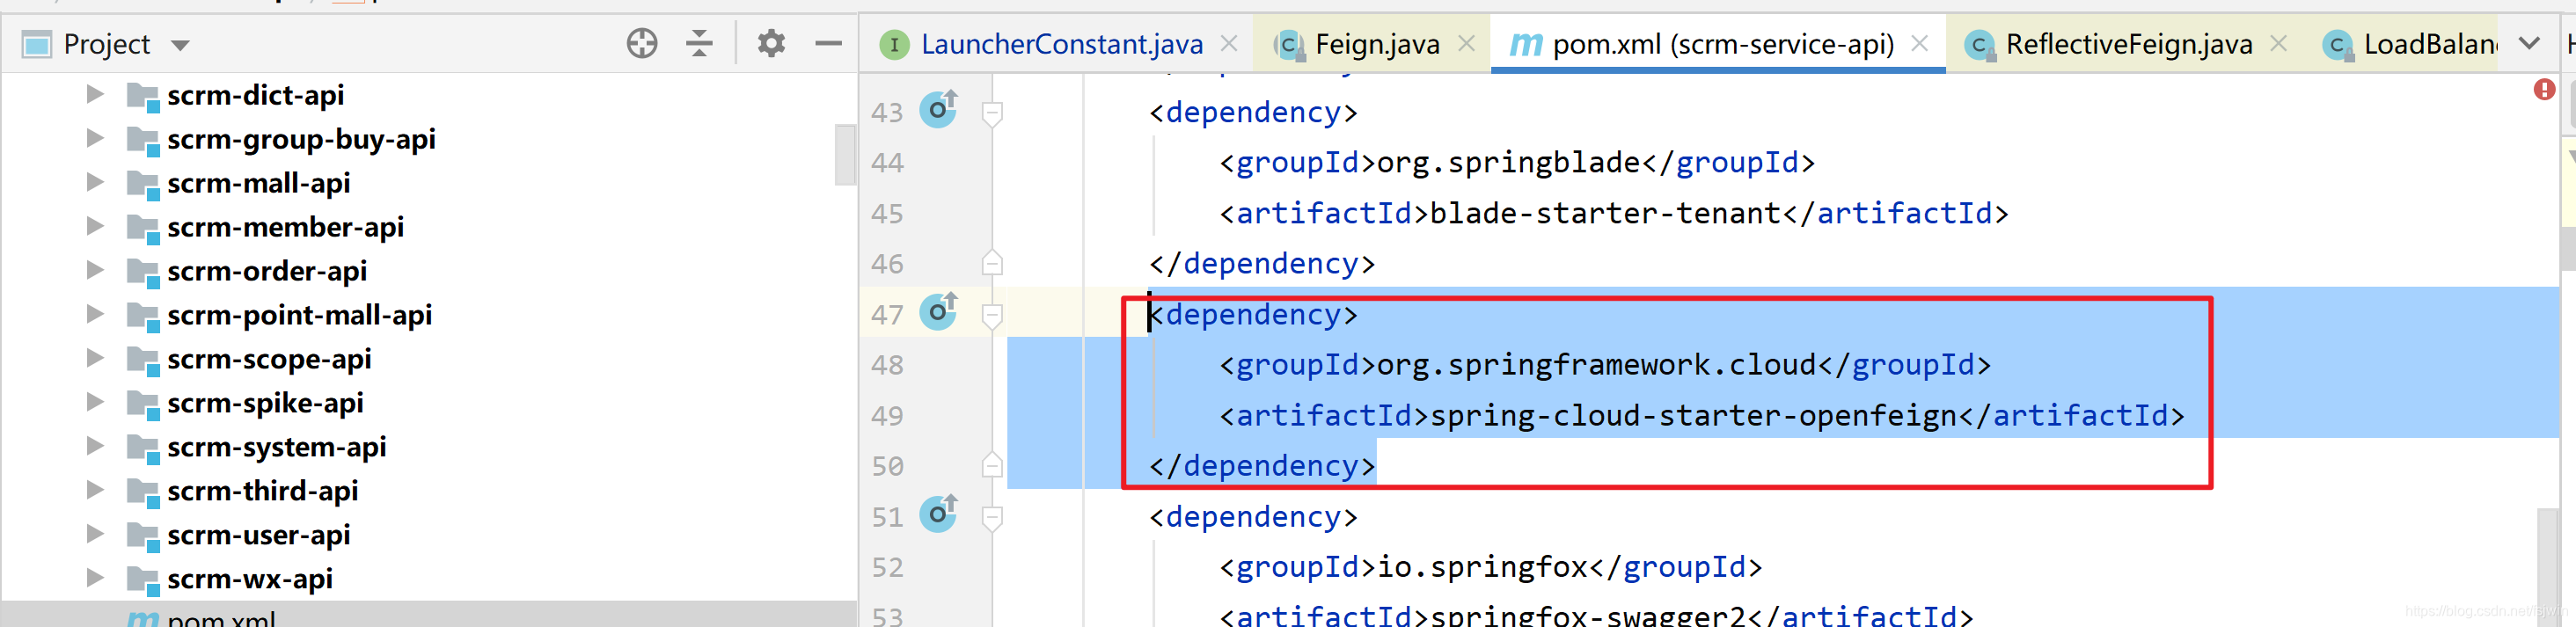
Task: Expand the scrm-scope-api module
Action: click(x=95, y=358)
